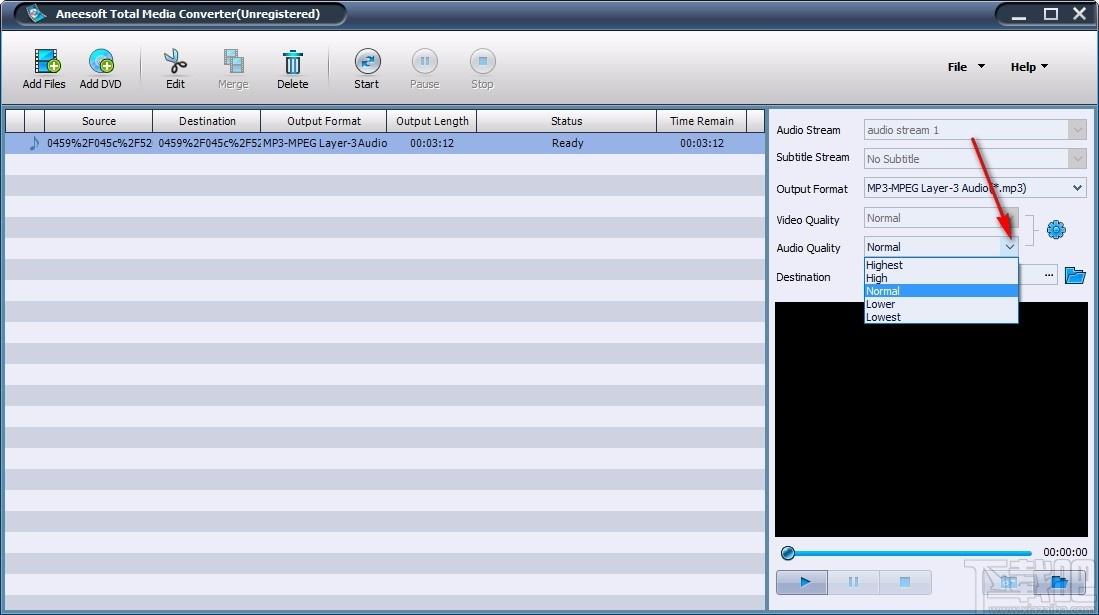1099x615 pixels.
Task: Click the music note file icon
Action: click(34, 143)
